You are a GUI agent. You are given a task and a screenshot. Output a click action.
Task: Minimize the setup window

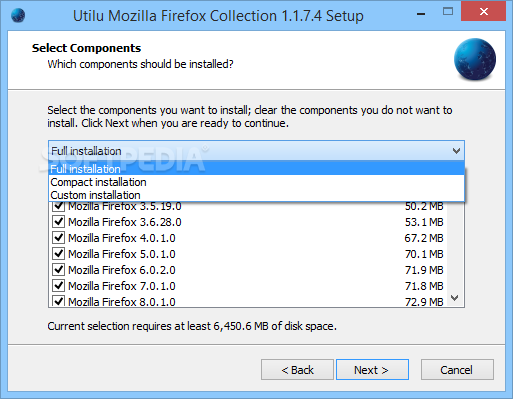(421, 13)
